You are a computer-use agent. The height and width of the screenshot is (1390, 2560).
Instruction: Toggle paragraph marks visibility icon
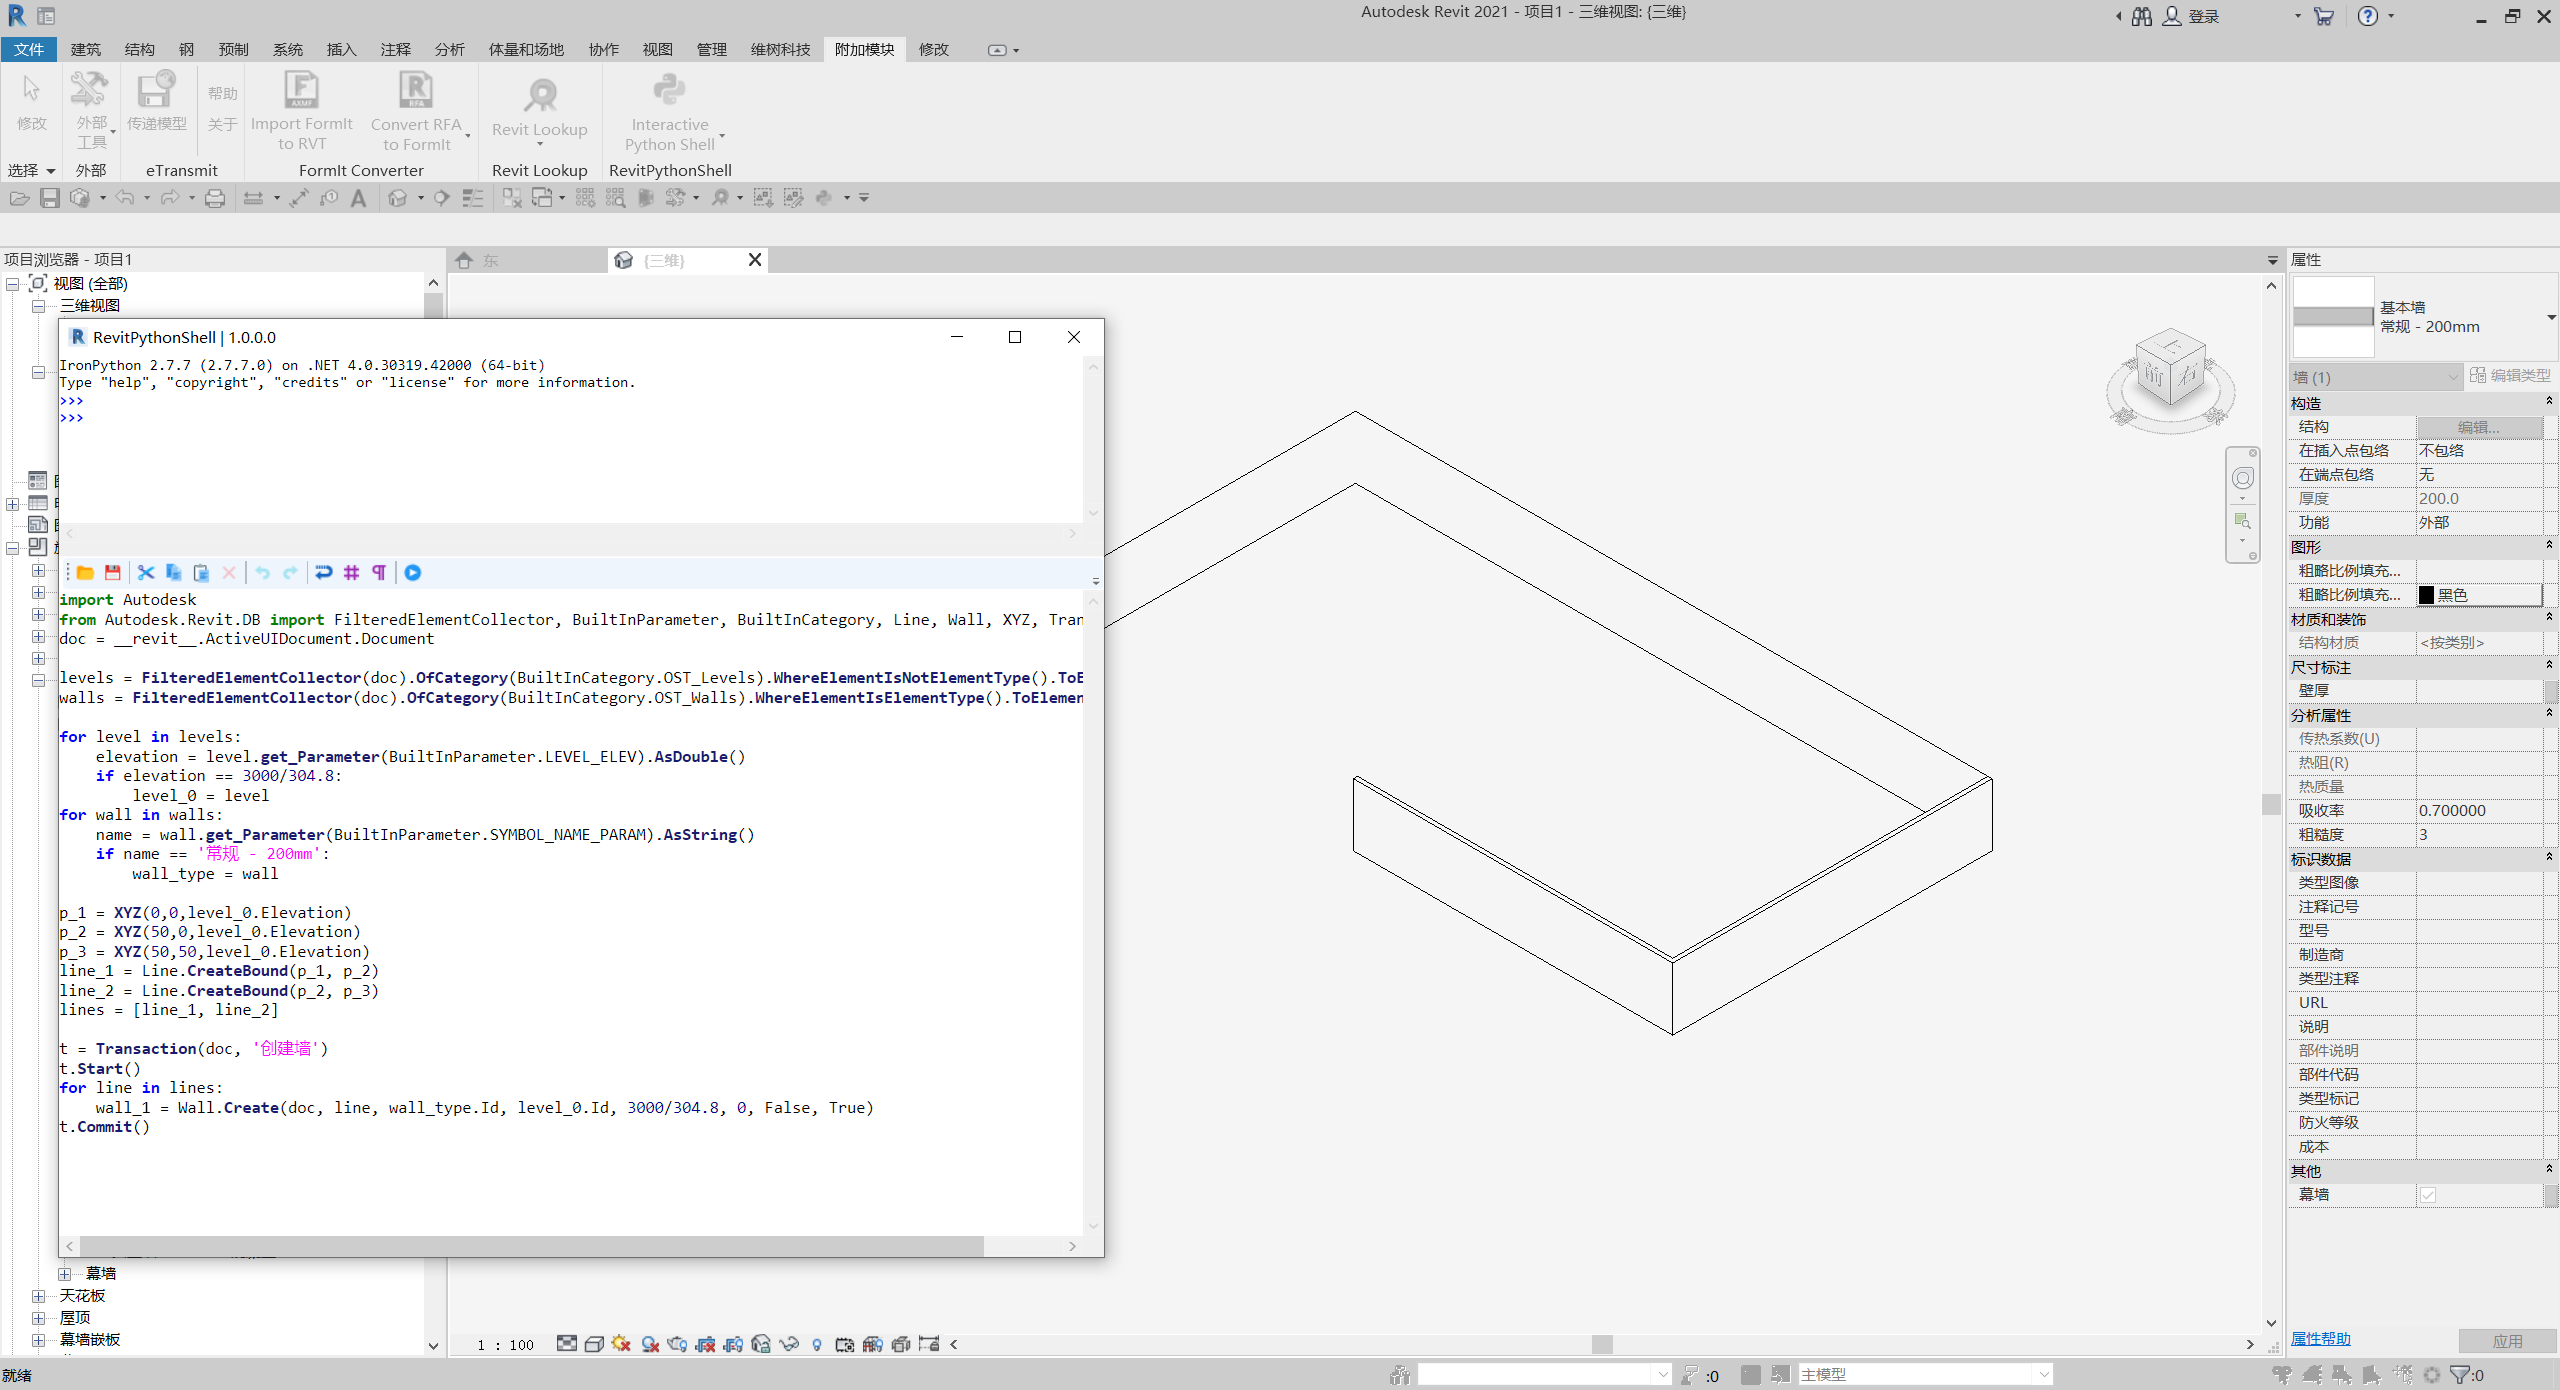click(x=379, y=572)
